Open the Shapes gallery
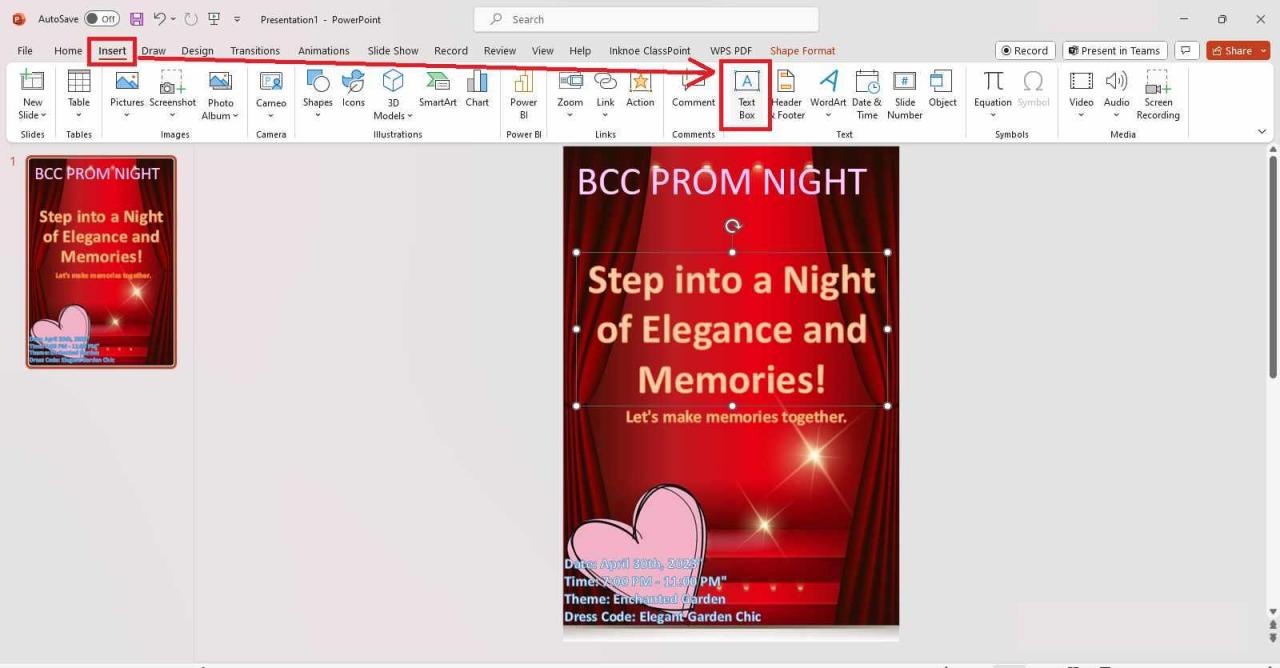 click(x=317, y=95)
